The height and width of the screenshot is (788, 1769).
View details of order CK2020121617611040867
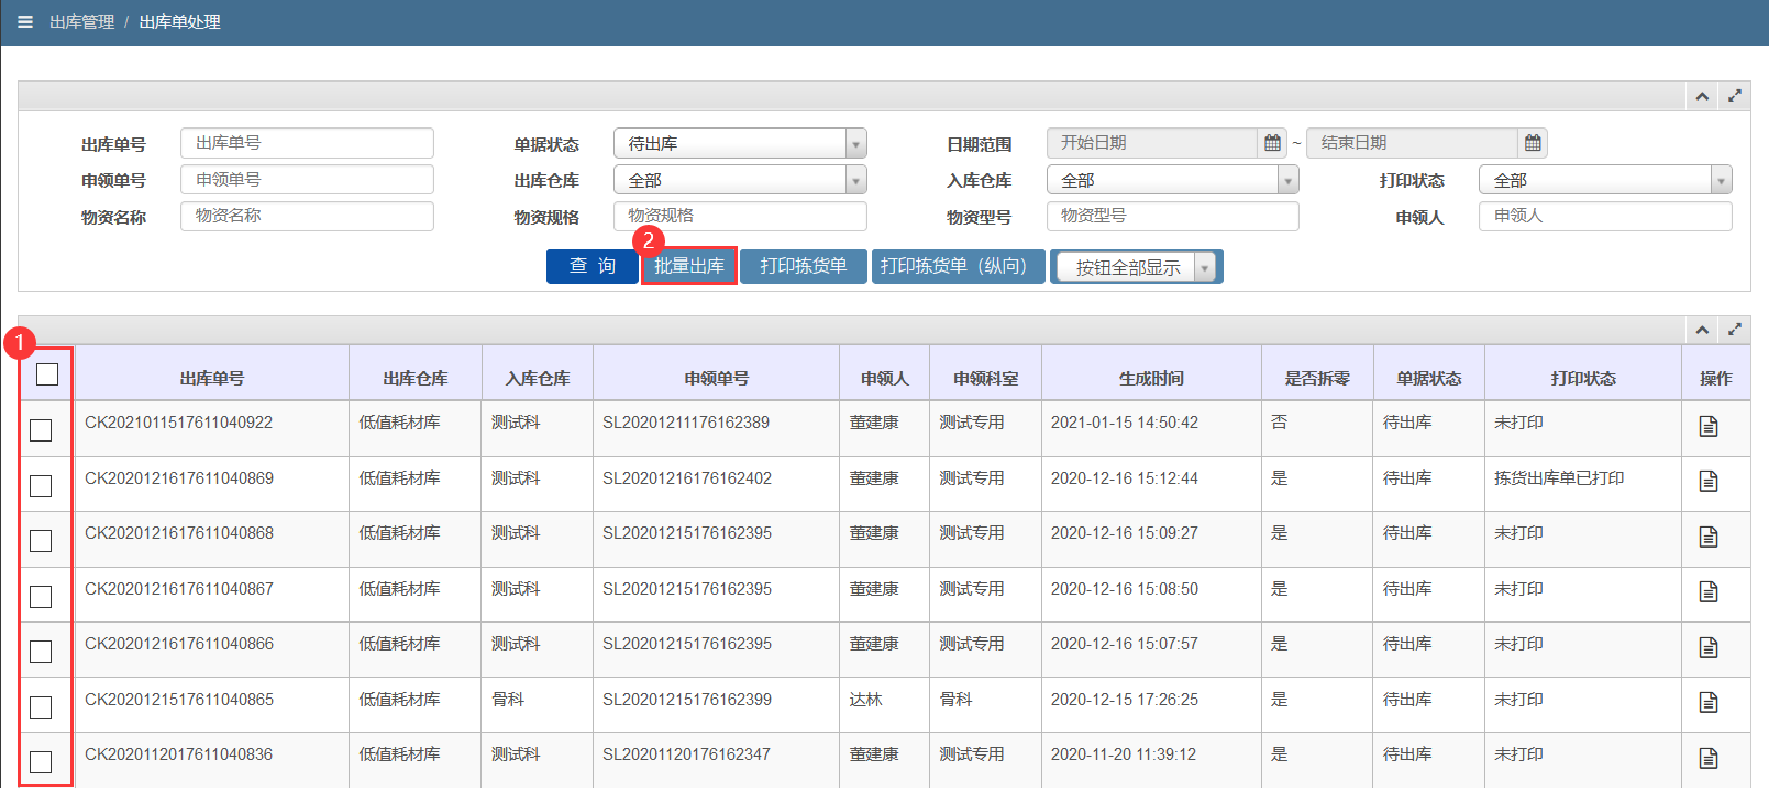tap(1708, 592)
